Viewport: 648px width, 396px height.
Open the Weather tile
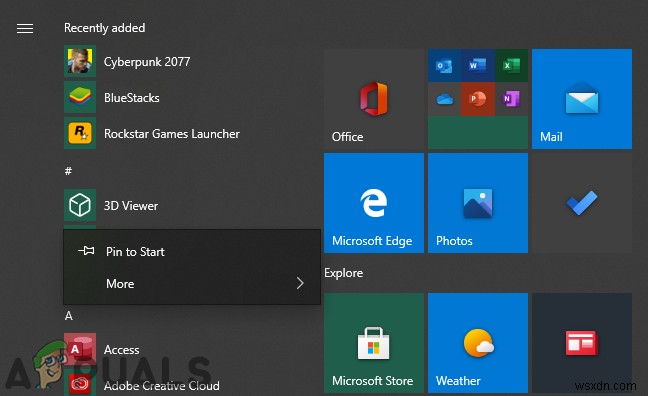(x=478, y=343)
